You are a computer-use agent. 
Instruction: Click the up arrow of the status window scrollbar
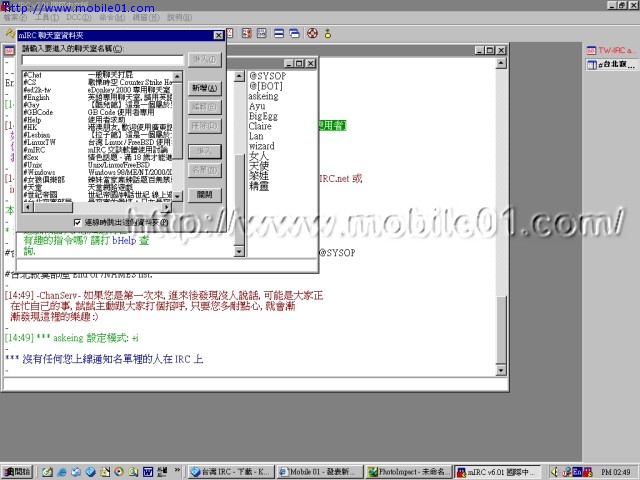[501, 63]
